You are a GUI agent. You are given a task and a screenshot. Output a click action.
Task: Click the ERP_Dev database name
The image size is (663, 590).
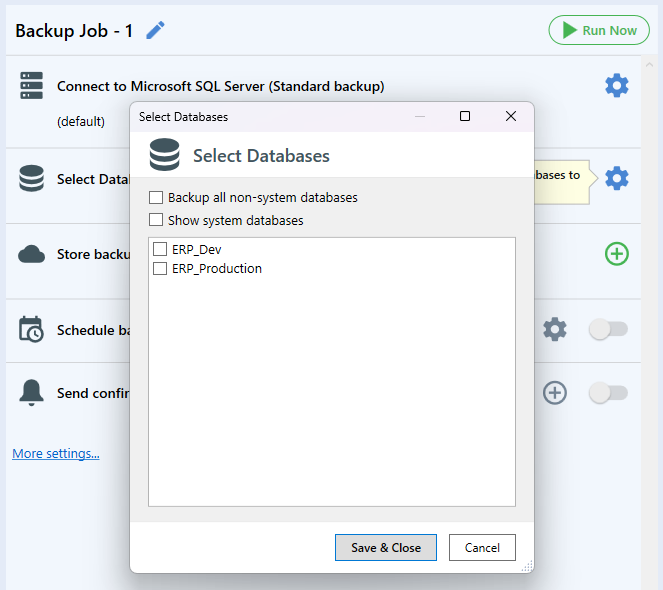tap(197, 250)
